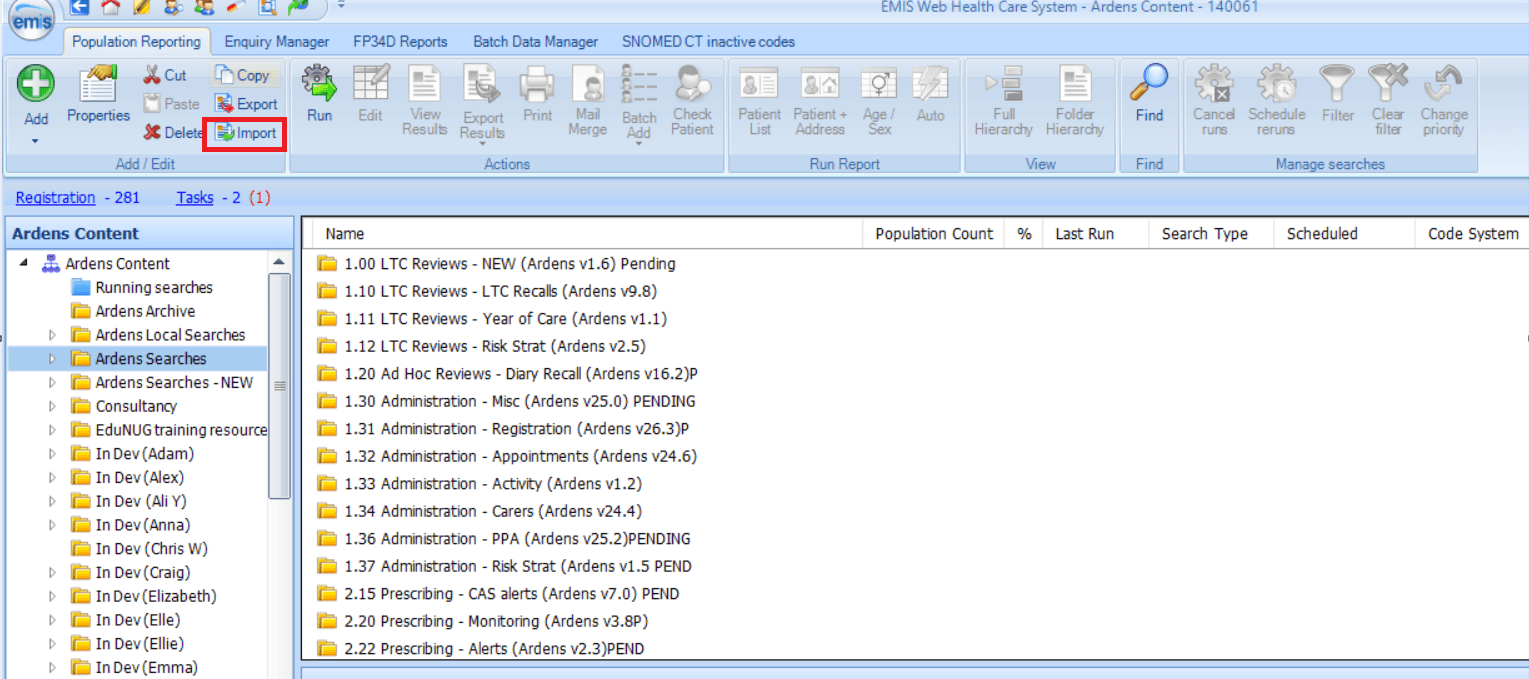Switch to Full Hierarchy view
Viewport: 1529px width, 679px height.
1003,101
